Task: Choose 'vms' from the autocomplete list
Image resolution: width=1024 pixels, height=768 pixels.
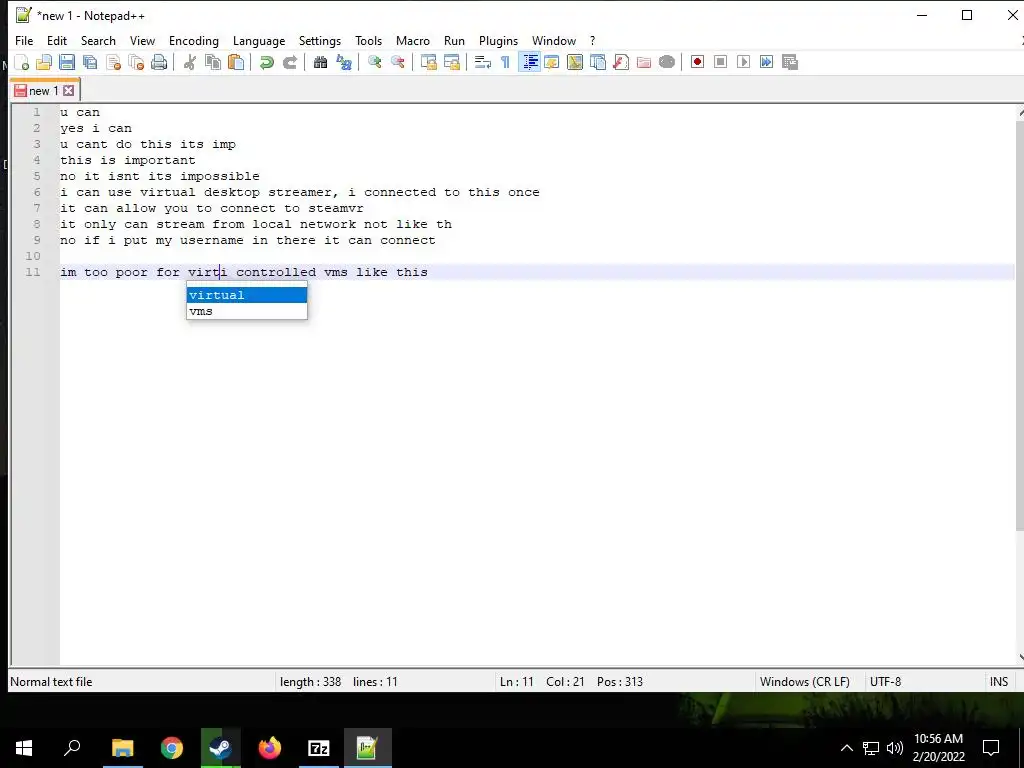Action: [247, 312]
